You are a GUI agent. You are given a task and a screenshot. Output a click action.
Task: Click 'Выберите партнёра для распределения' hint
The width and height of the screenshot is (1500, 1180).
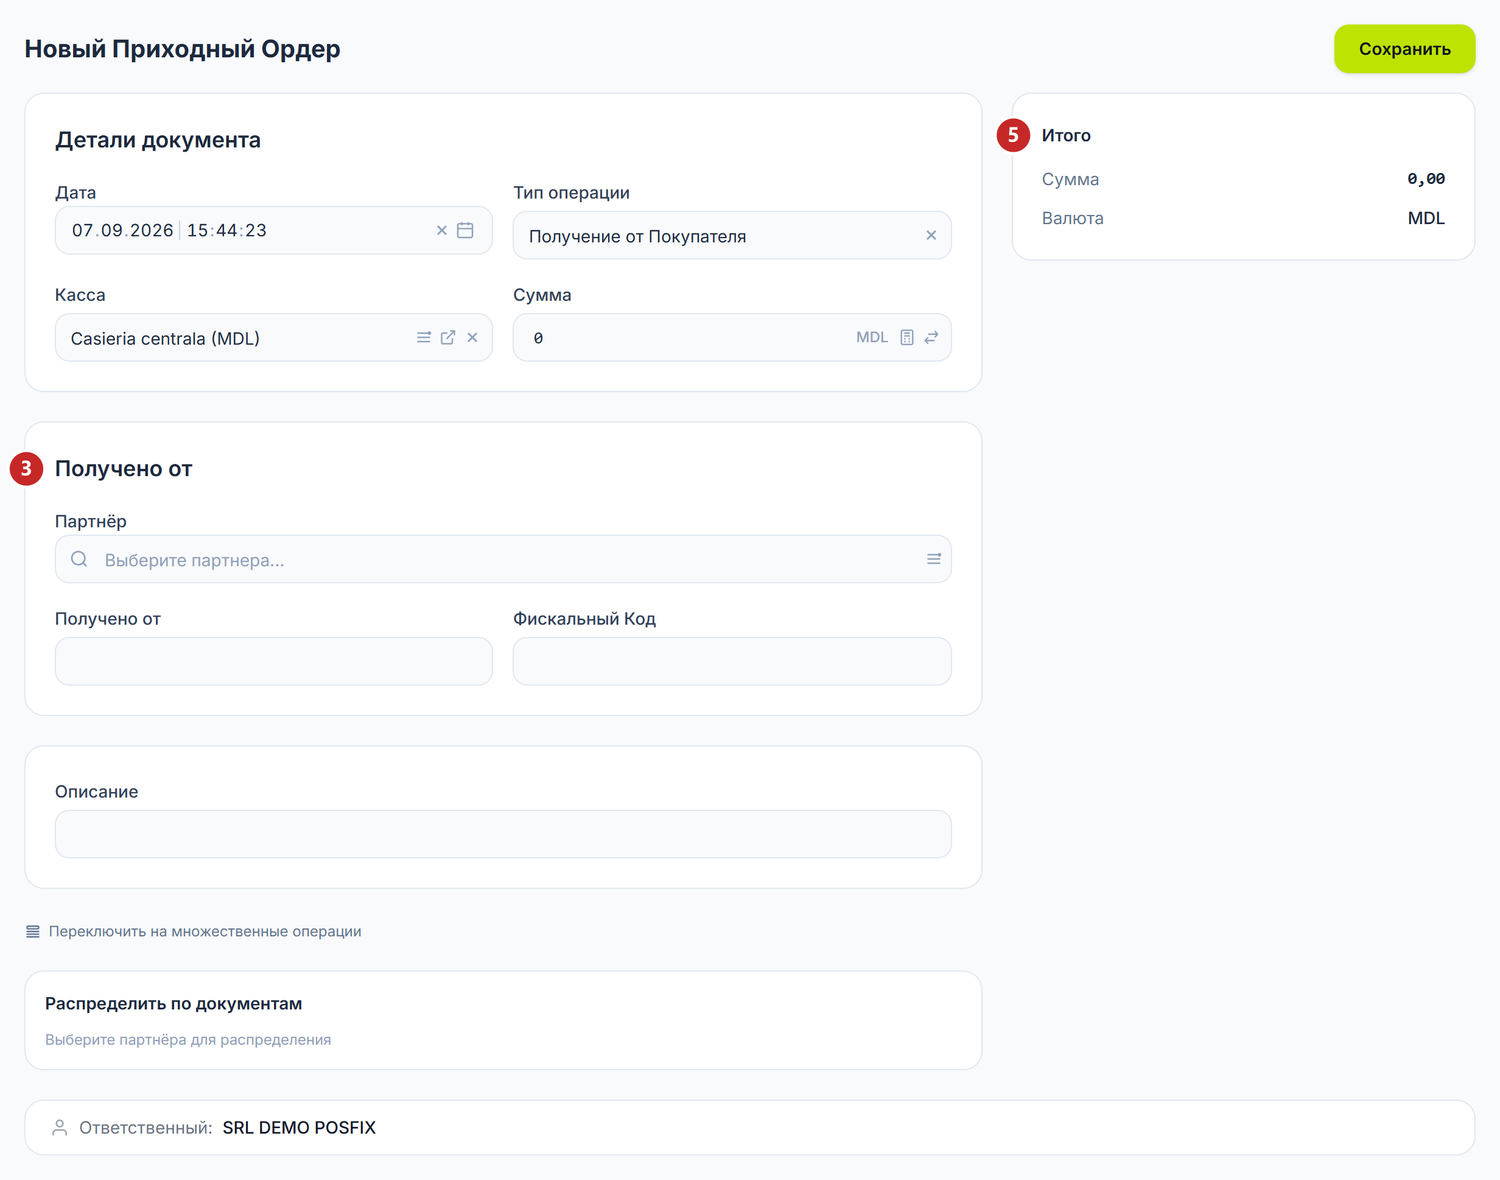(188, 1040)
